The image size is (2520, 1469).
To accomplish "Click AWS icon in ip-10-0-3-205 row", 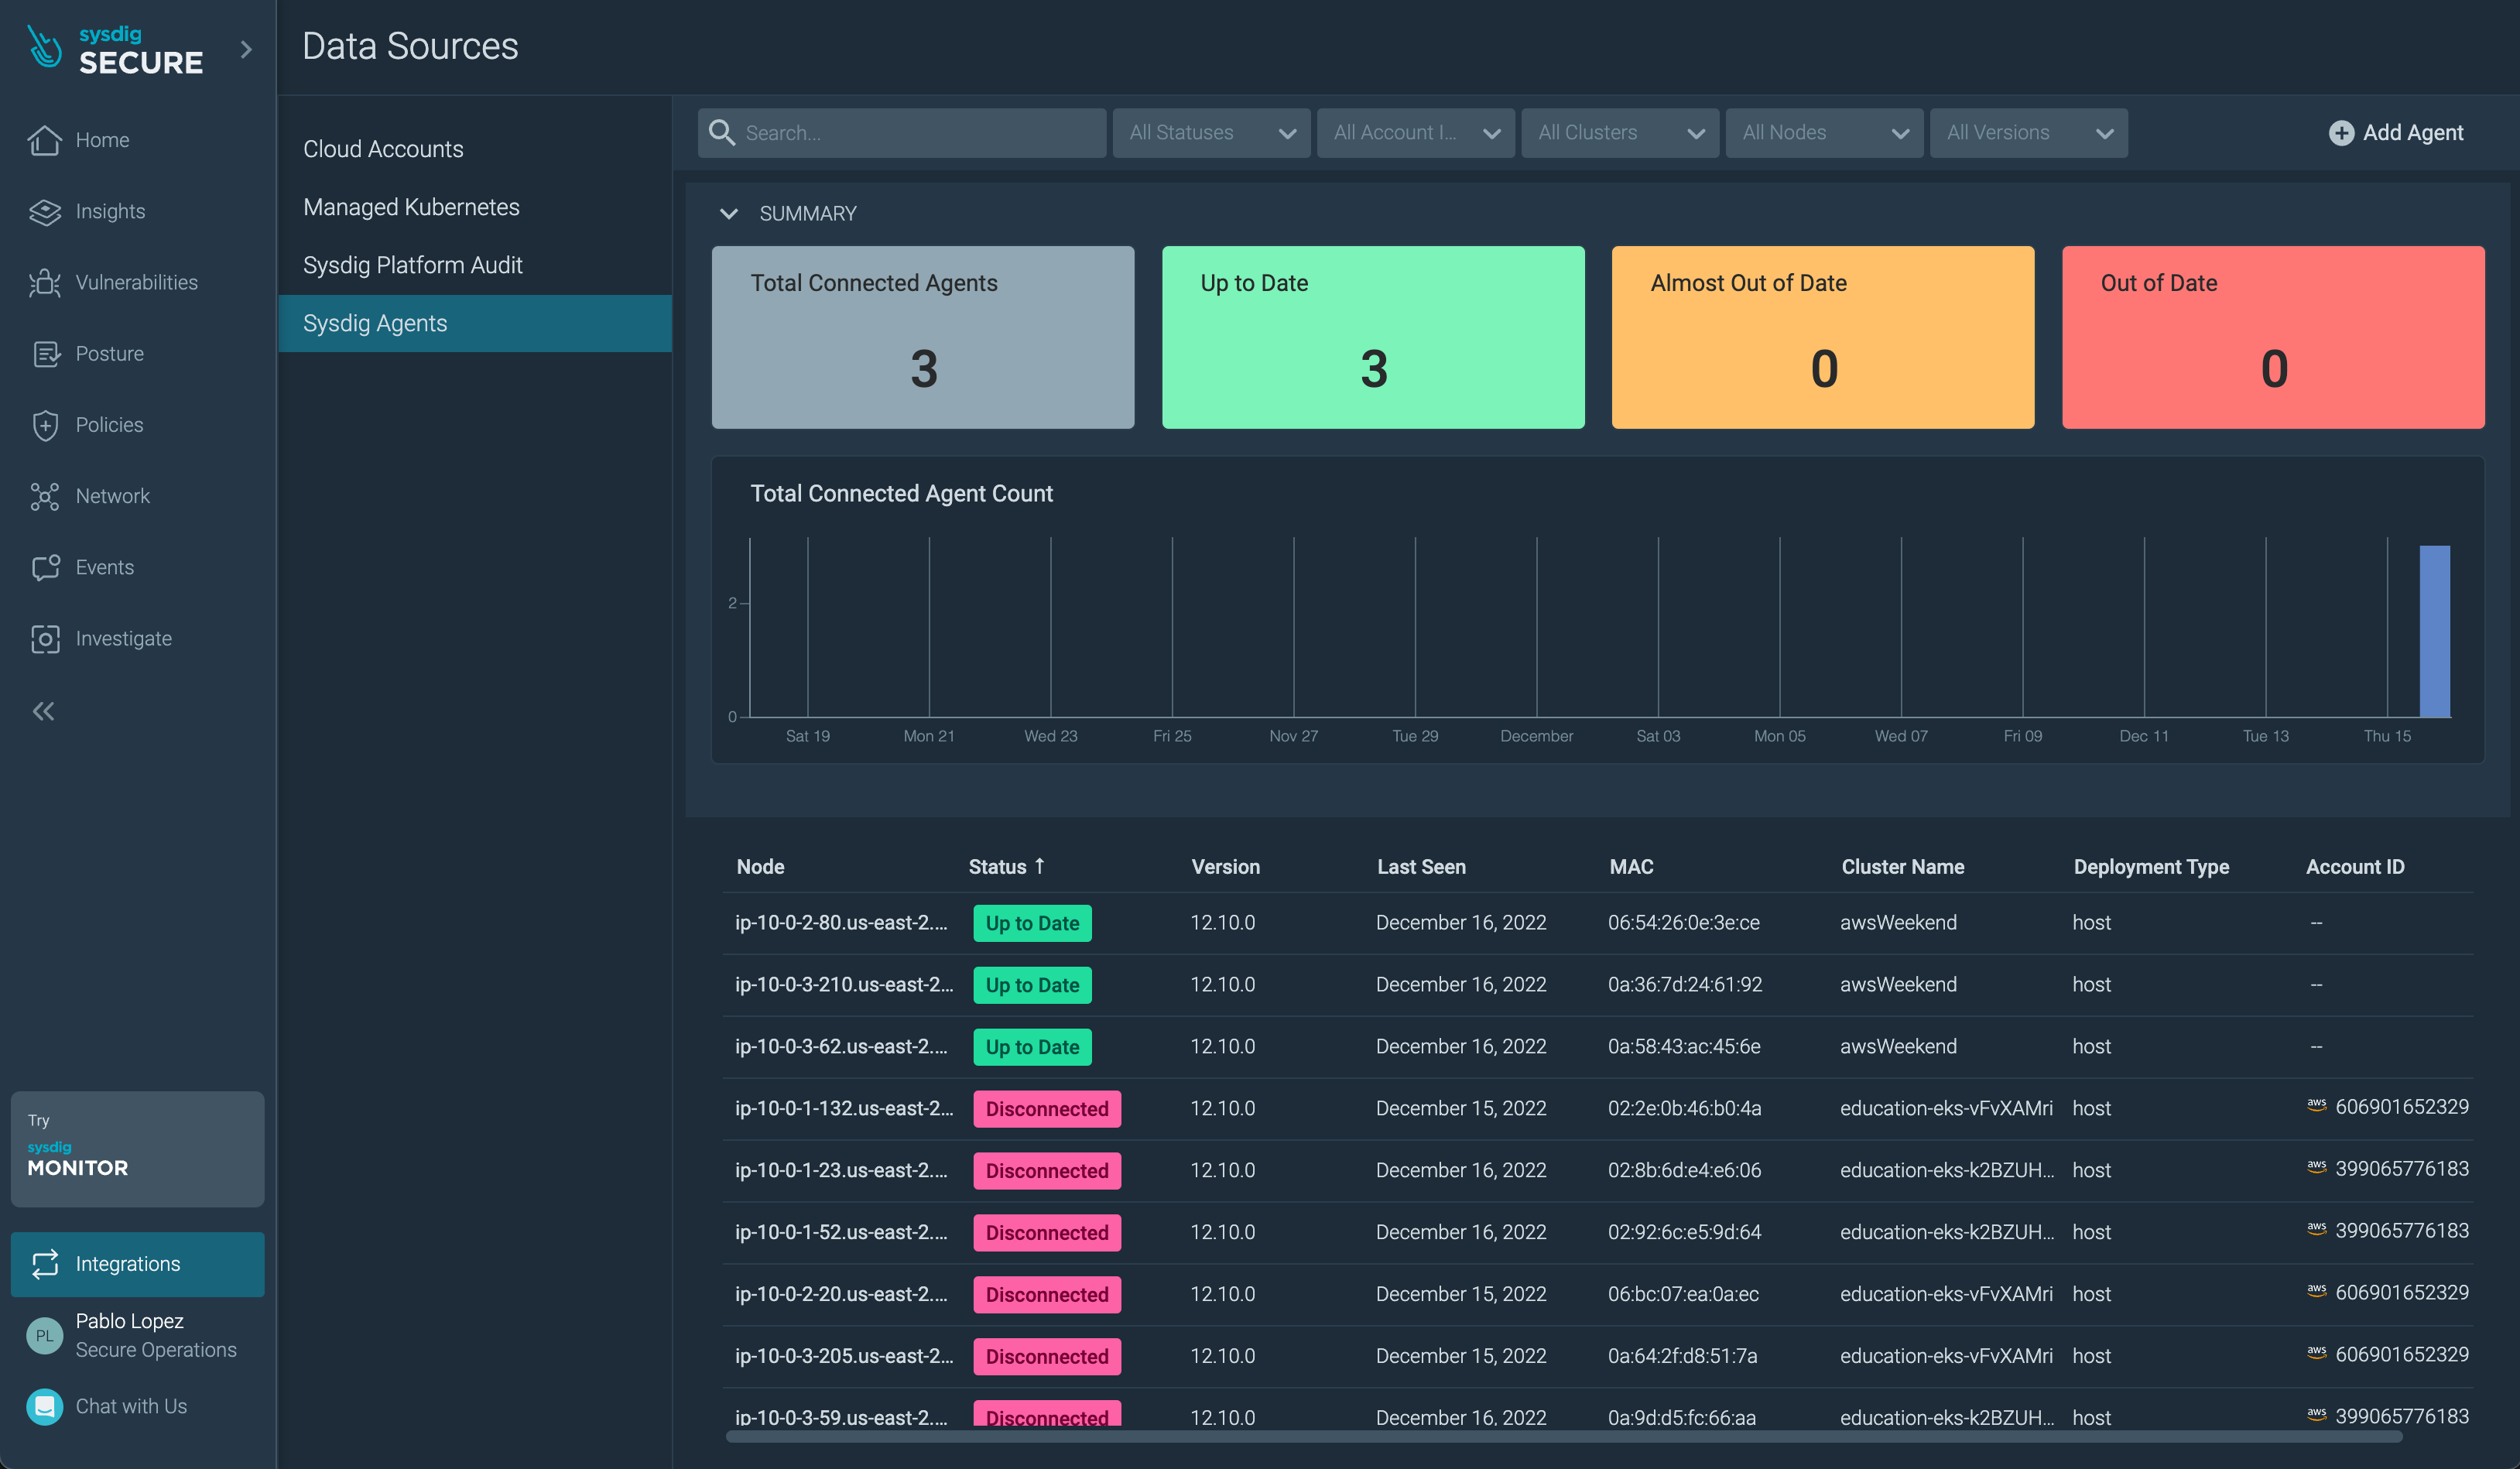I will pyautogui.click(x=2316, y=1353).
